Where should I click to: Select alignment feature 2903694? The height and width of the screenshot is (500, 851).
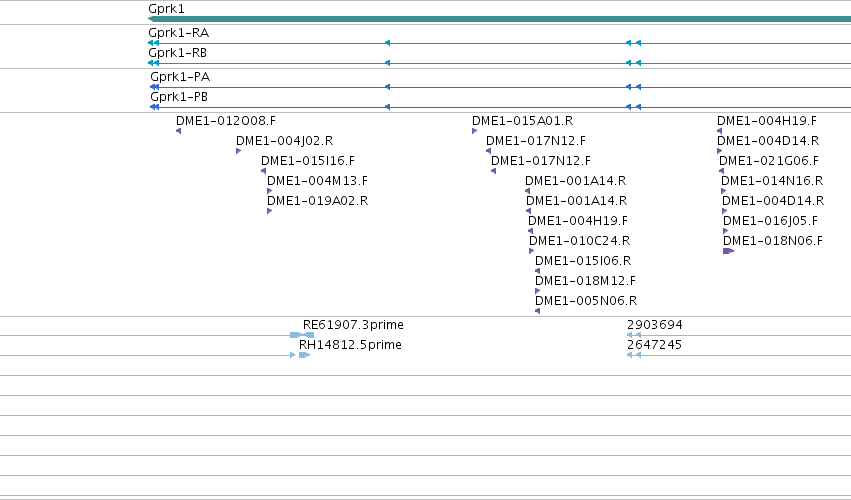click(x=655, y=325)
